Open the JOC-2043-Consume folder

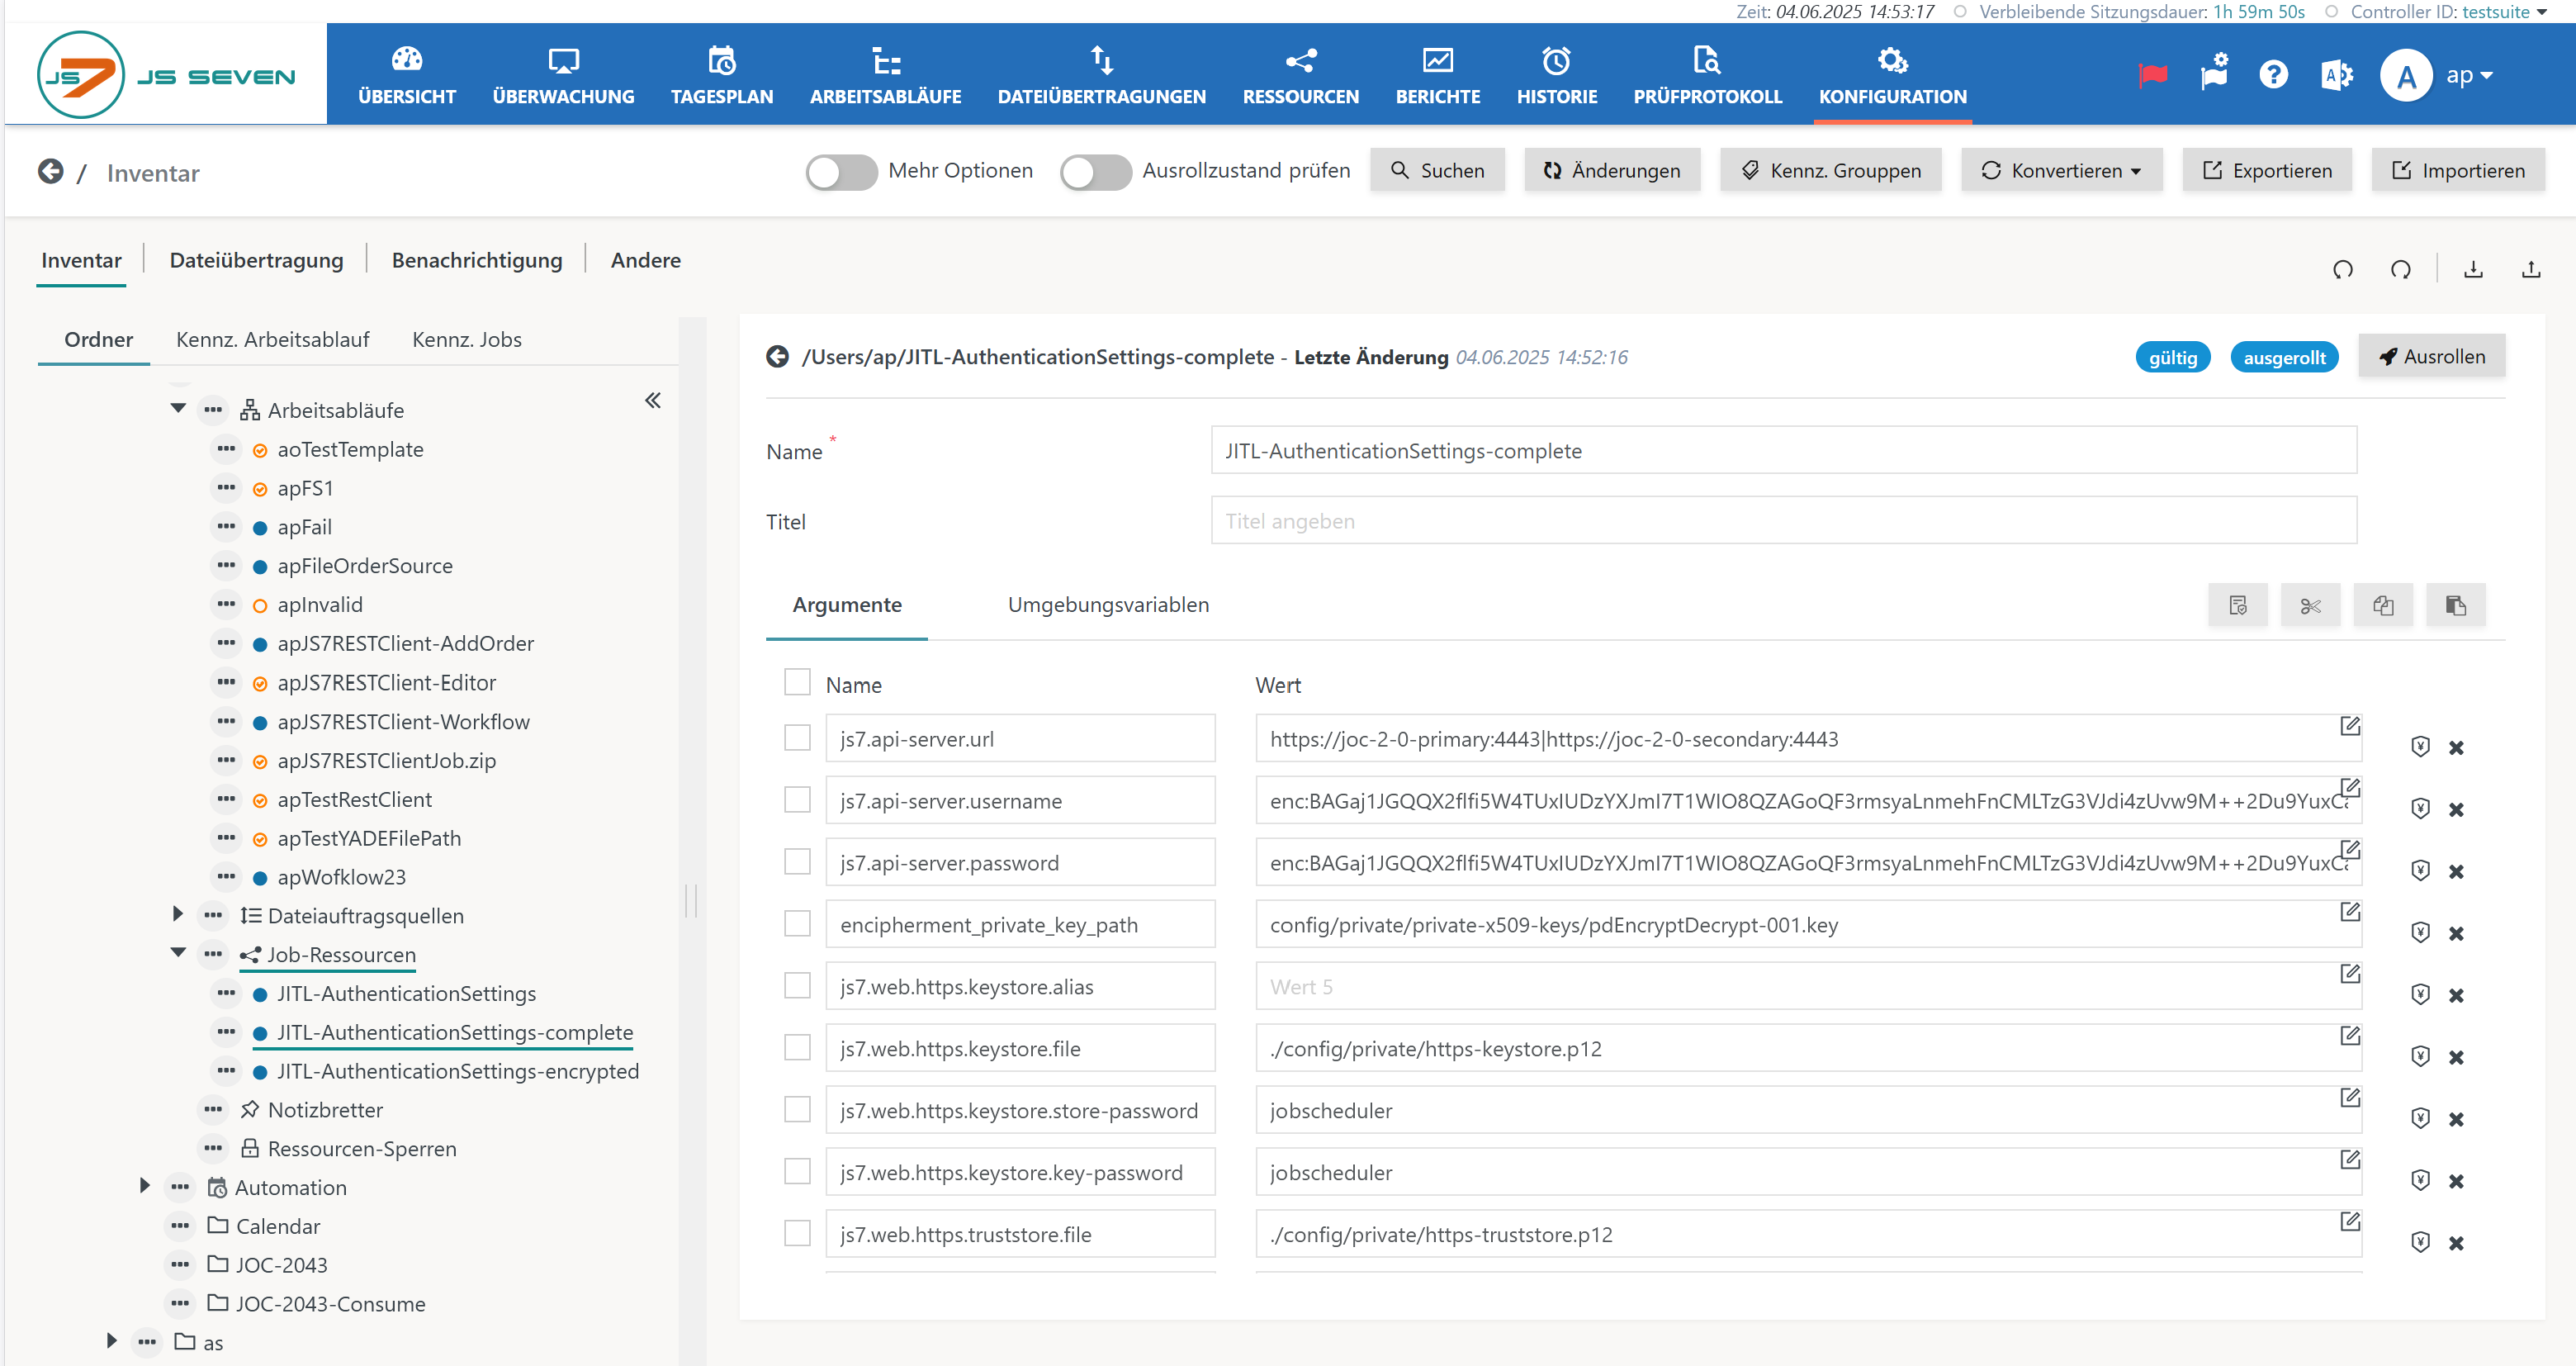pyautogui.click(x=330, y=1303)
